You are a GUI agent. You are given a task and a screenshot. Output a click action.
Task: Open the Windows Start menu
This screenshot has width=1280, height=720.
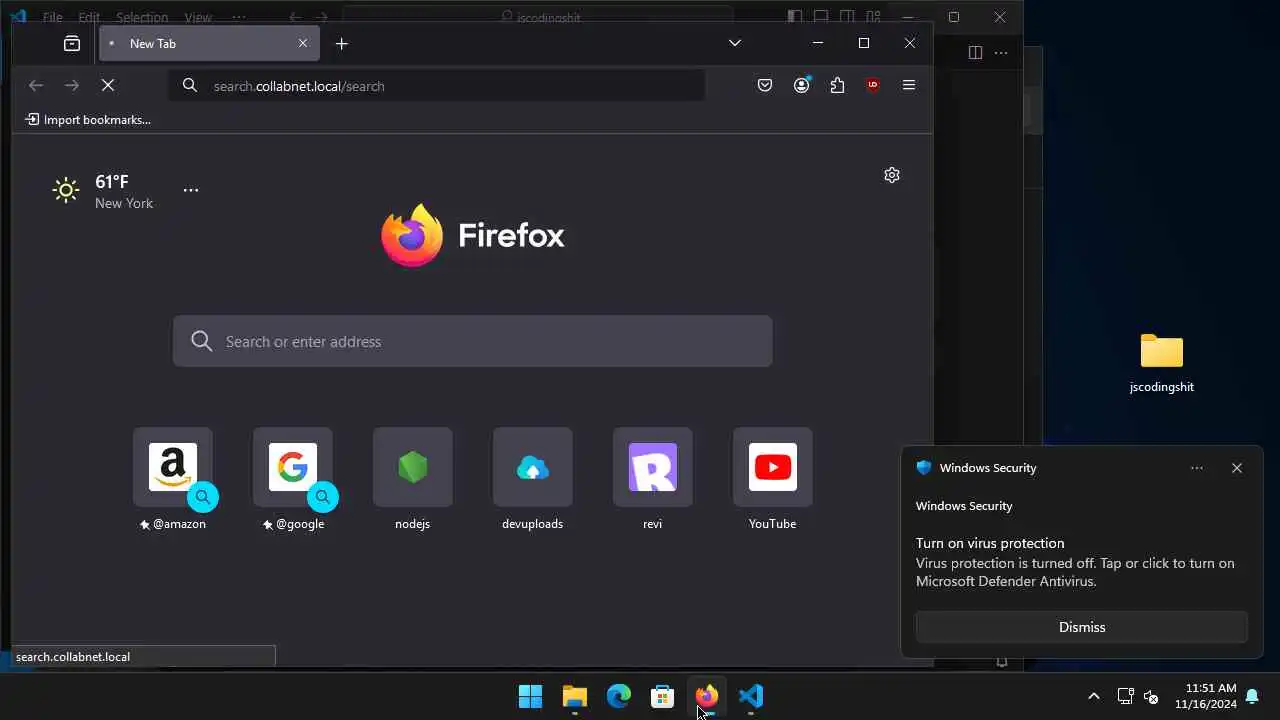[x=530, y=696]
